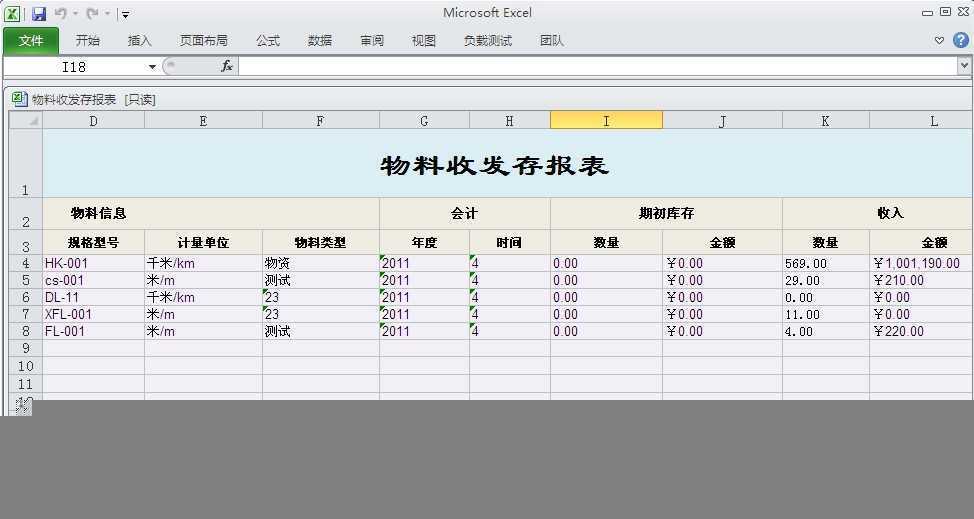The width and height of the screenshot is (974, 519).
Task: Select row 4 header
Action: click(26, 263)
